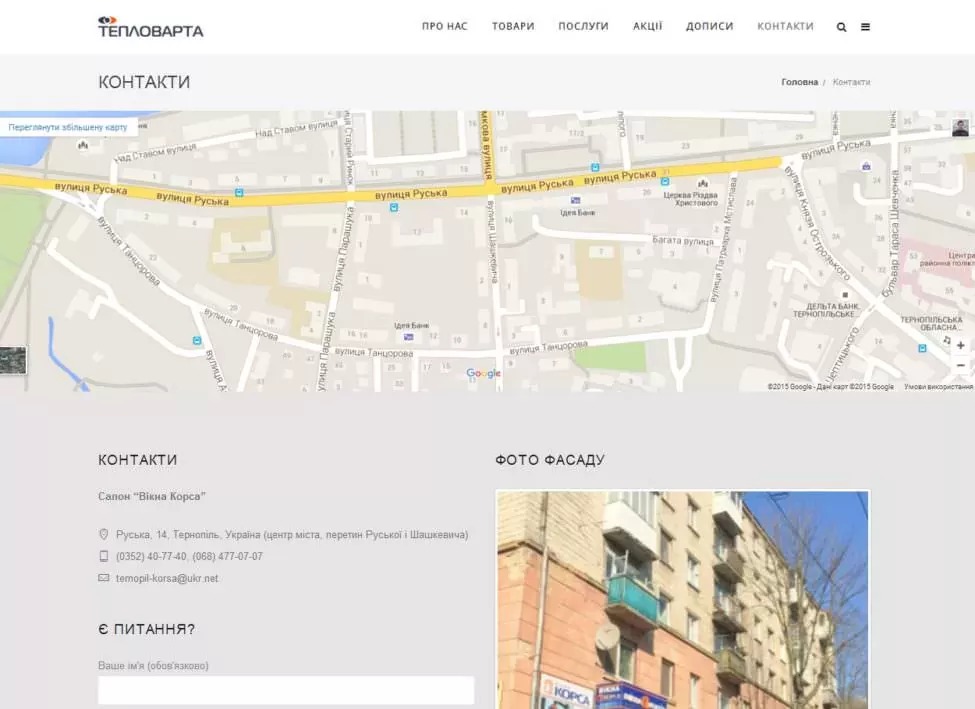Click the Google account avatar on map
The height and width of the screenshot is (709, 975).
click(960, 127)
